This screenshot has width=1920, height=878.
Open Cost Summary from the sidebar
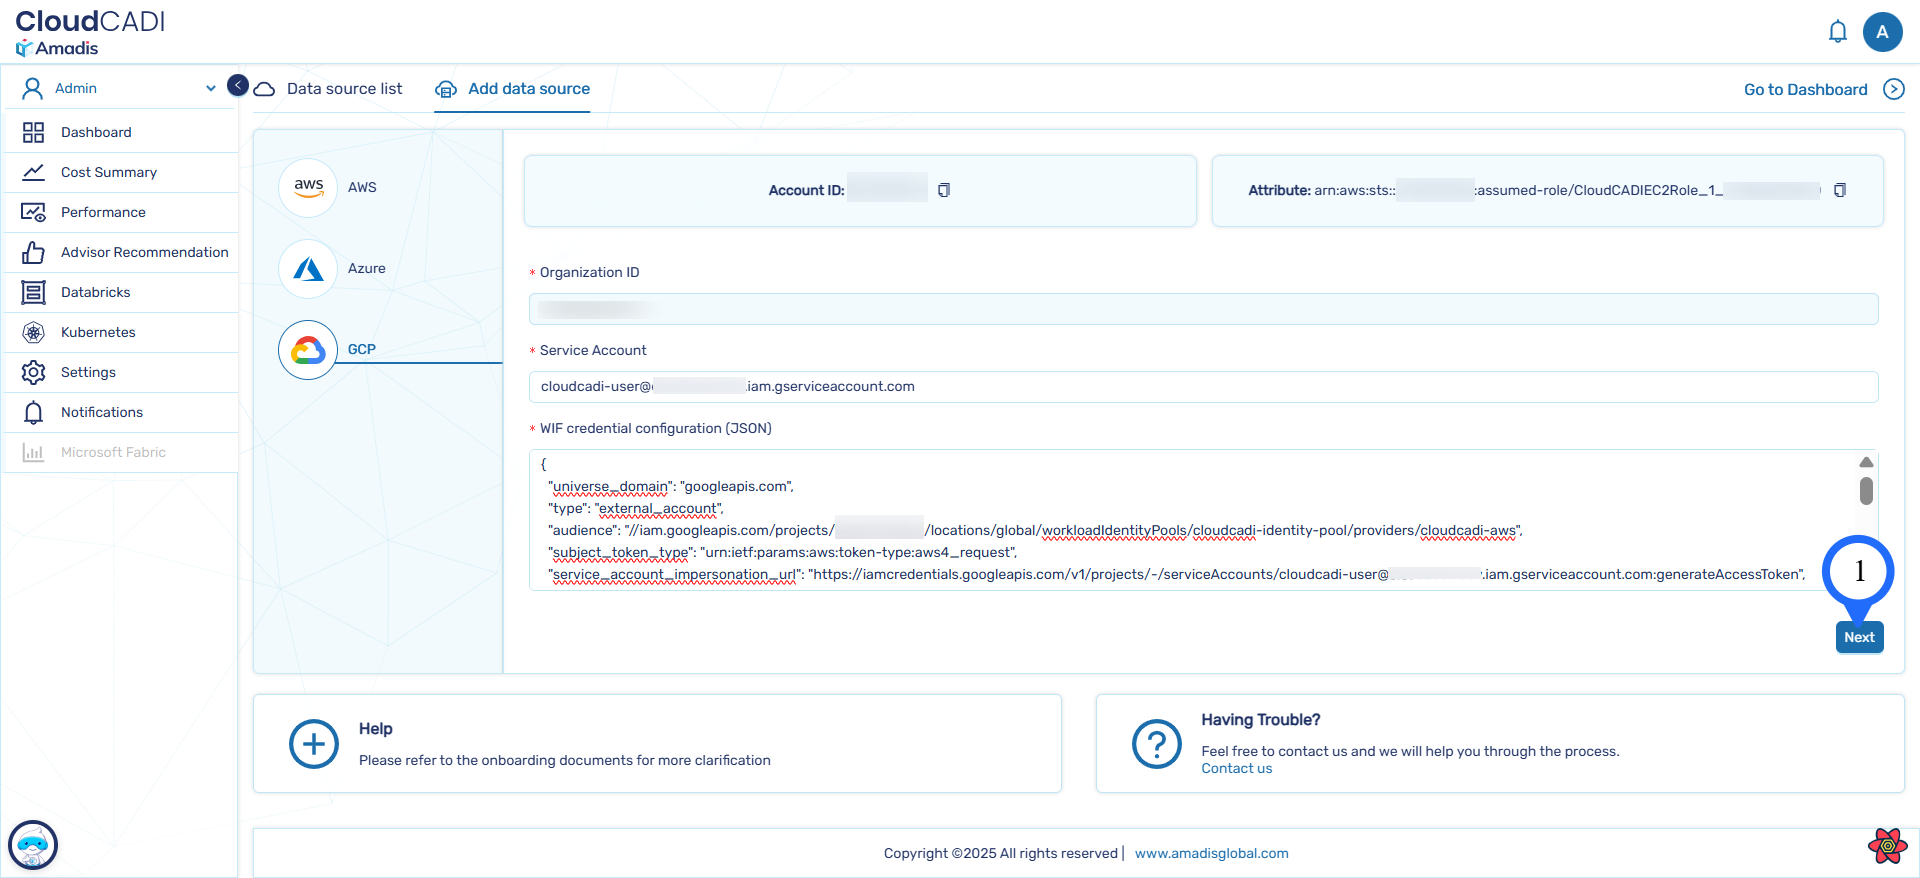tap(109, 172)
